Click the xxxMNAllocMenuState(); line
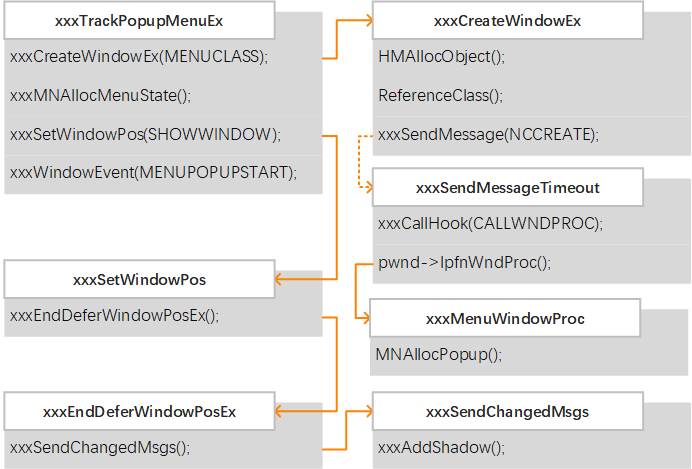This screenshot has width=692, height=469. pos(100,96)
